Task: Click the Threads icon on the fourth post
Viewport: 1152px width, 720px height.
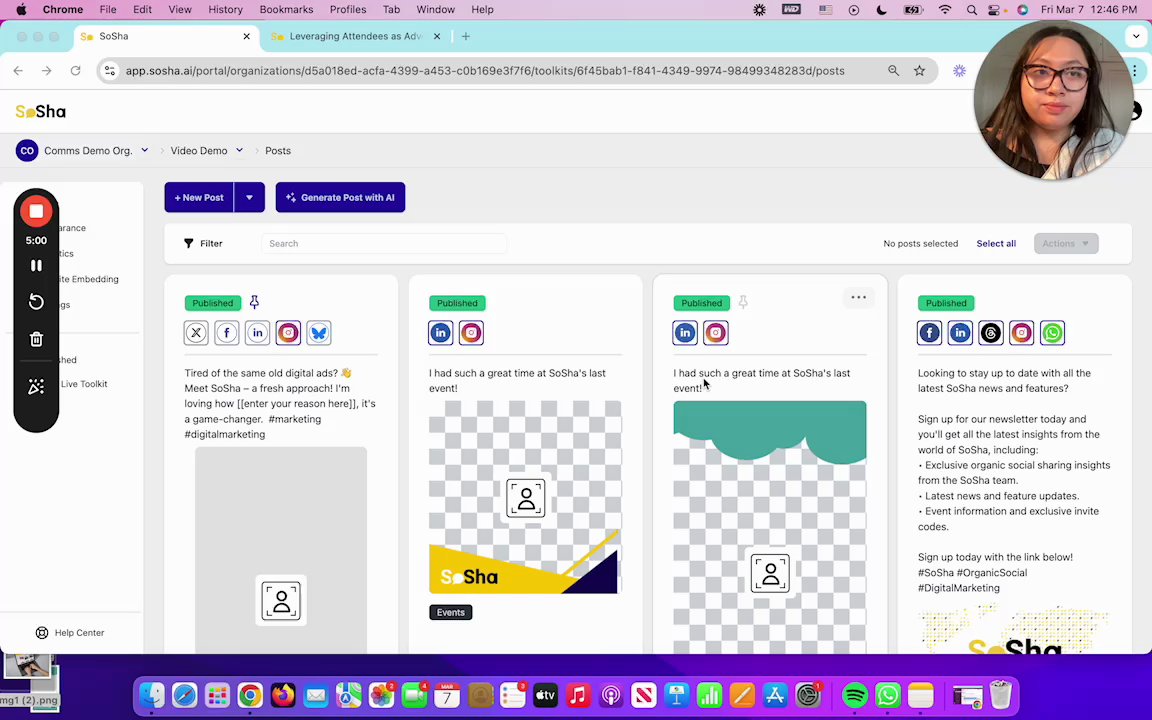Action: (x=990, y=333)
